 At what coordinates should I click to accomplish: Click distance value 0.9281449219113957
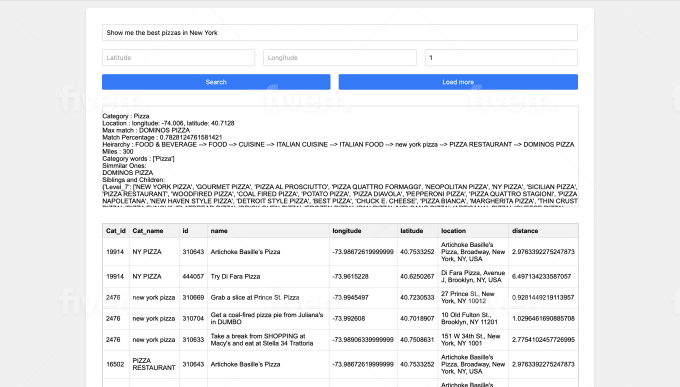pyautogui.click(x=543, y=298)
